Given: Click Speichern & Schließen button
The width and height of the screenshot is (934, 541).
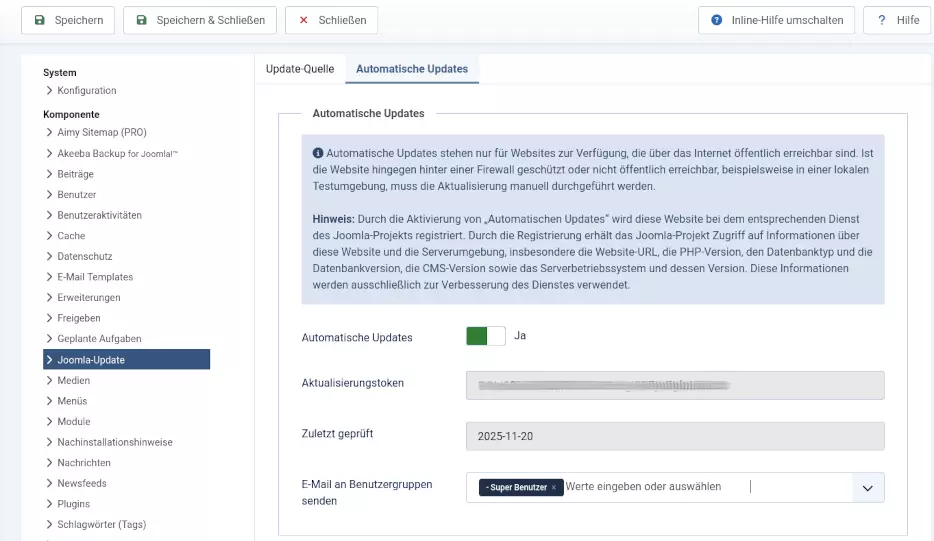Looking at the screenshot, I should pyautogui.click(x=200, y=20).
